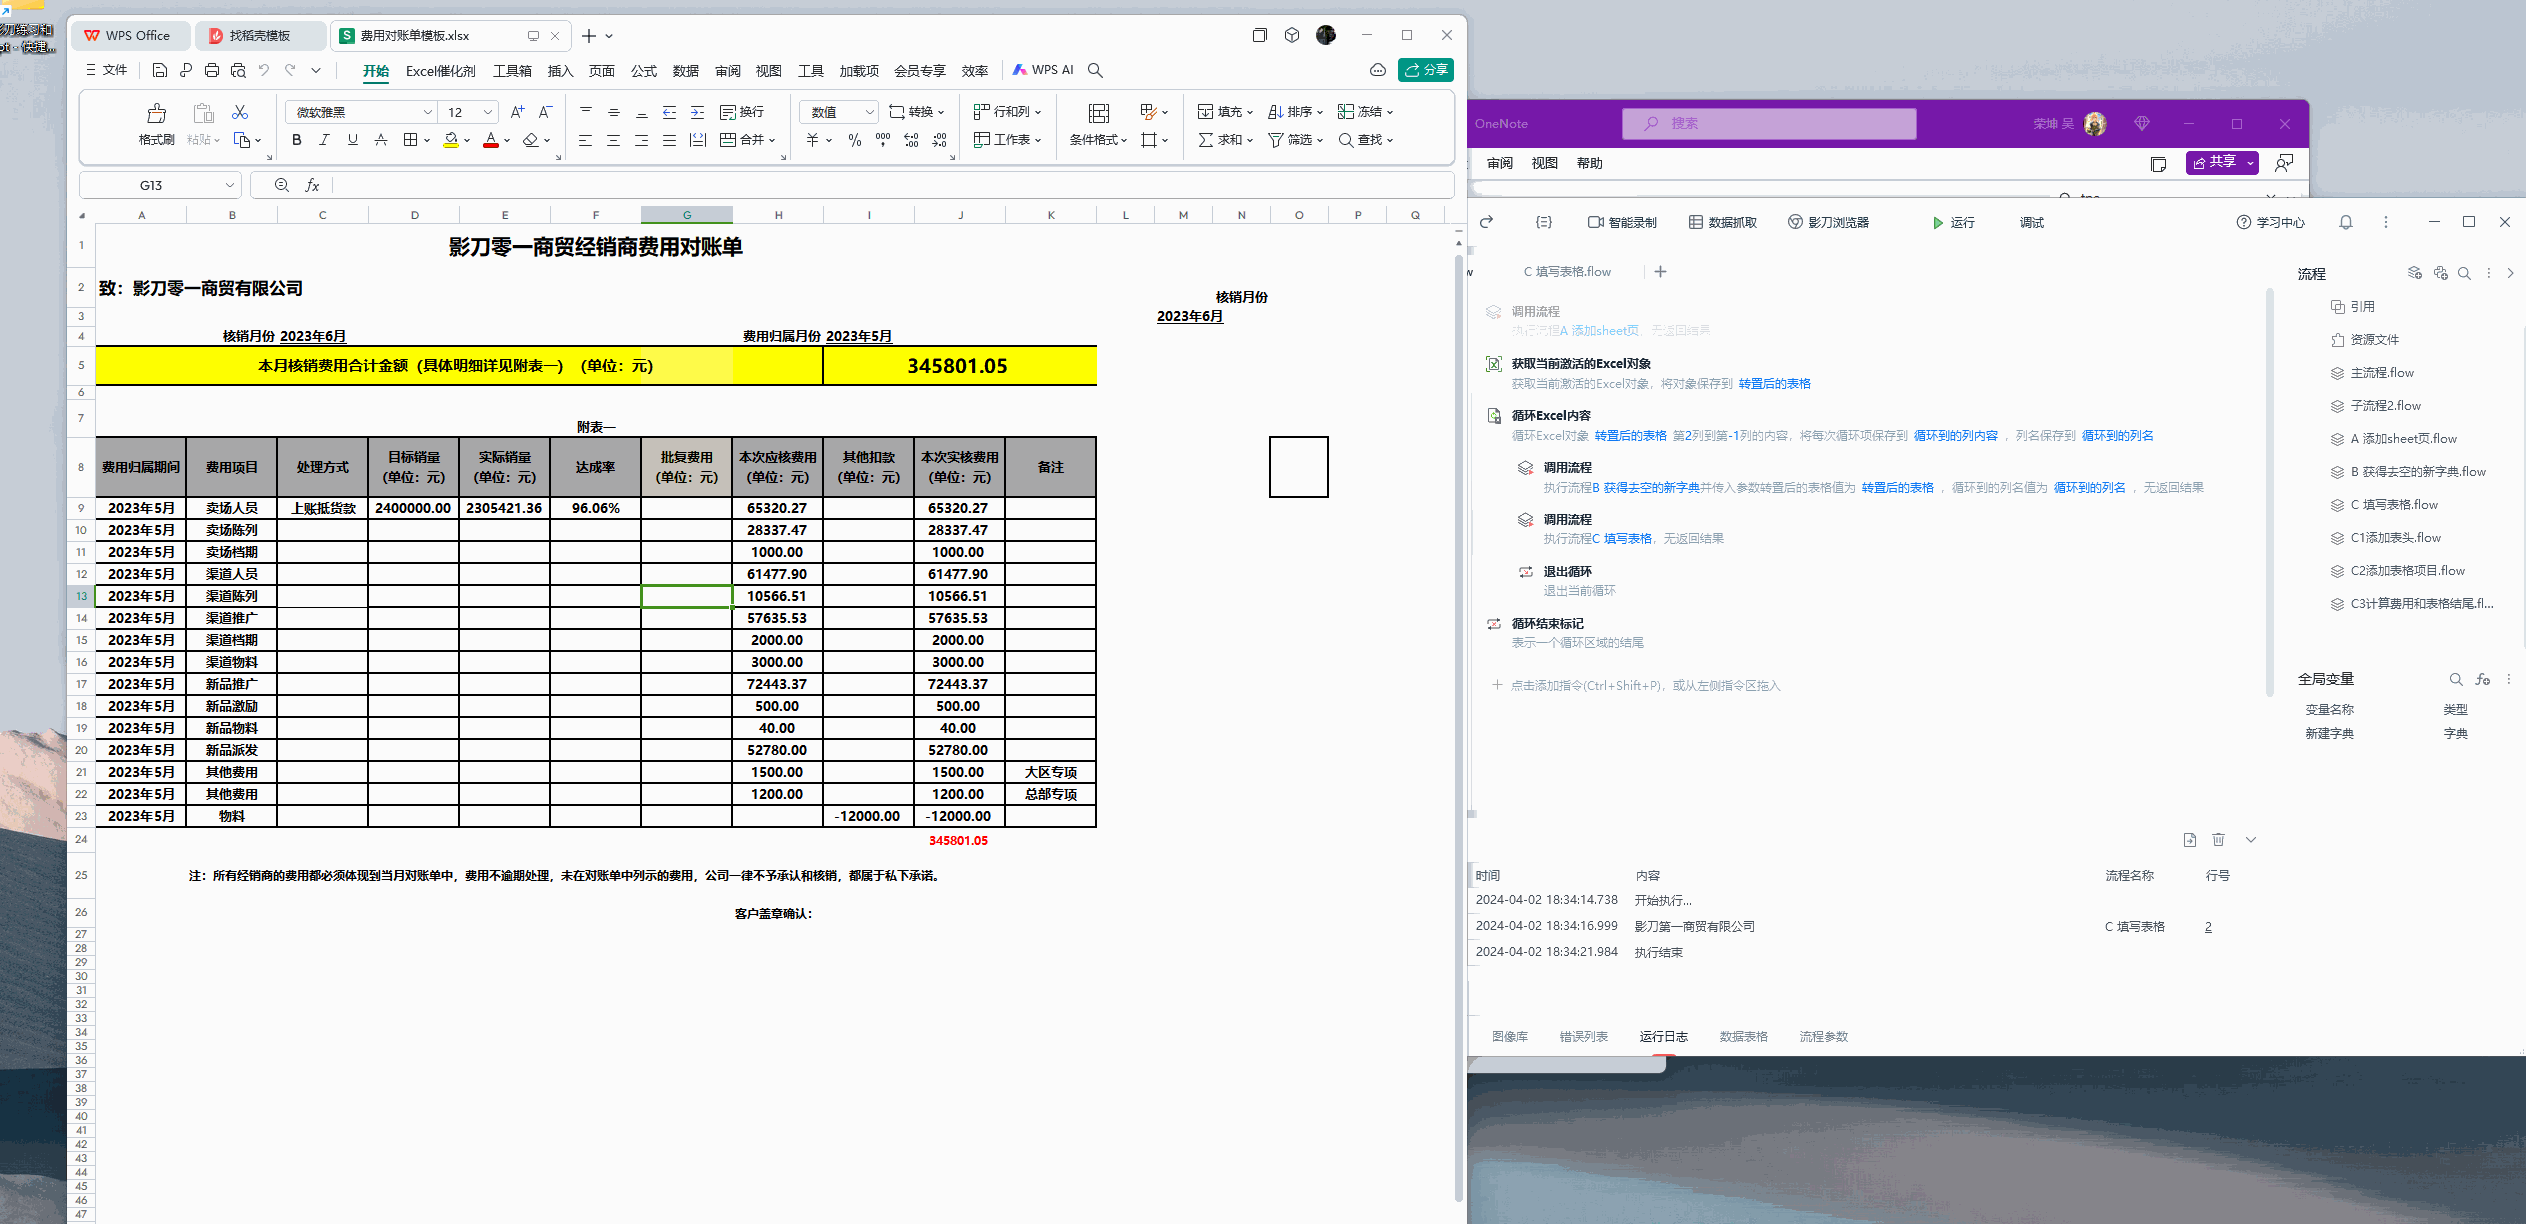Click the yellow fill color swatch
Screen dimensions: 2526x1224
(x=452, y=140)
